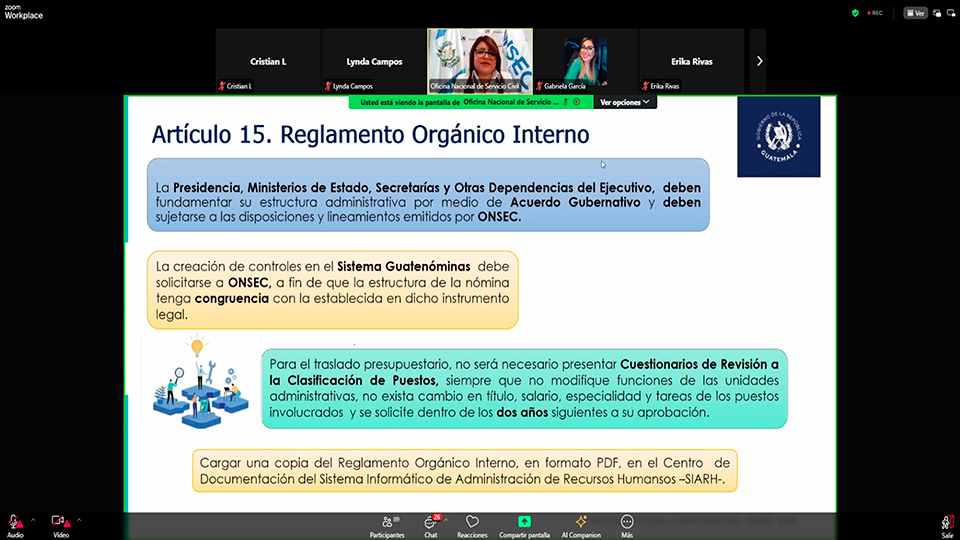Select Gabriela García's video thumbnail
Image resolution: width=960 pixels, height=540 pixels.
[585, 60]
